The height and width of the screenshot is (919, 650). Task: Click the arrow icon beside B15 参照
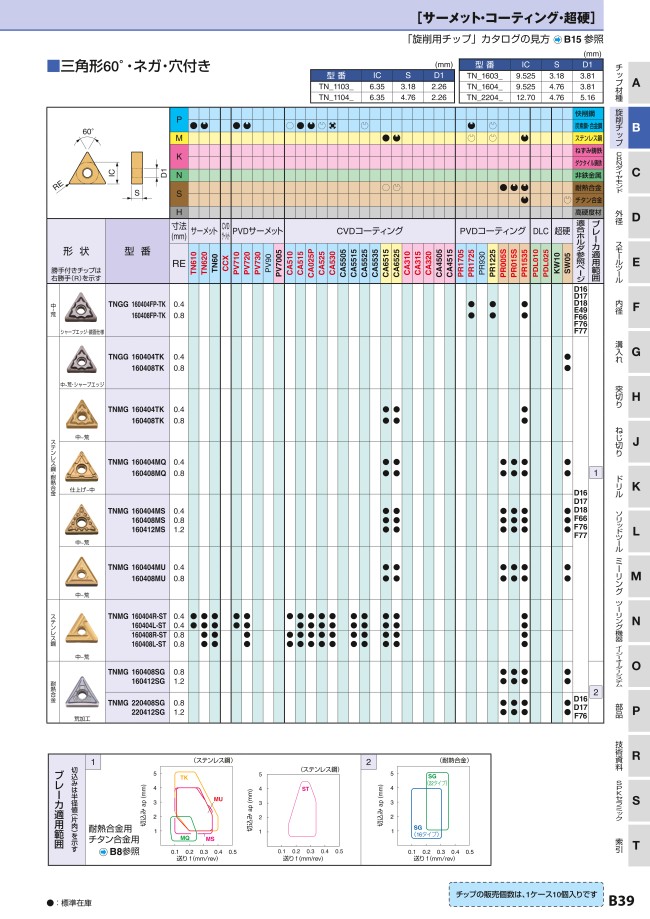(x=558, y=39)
